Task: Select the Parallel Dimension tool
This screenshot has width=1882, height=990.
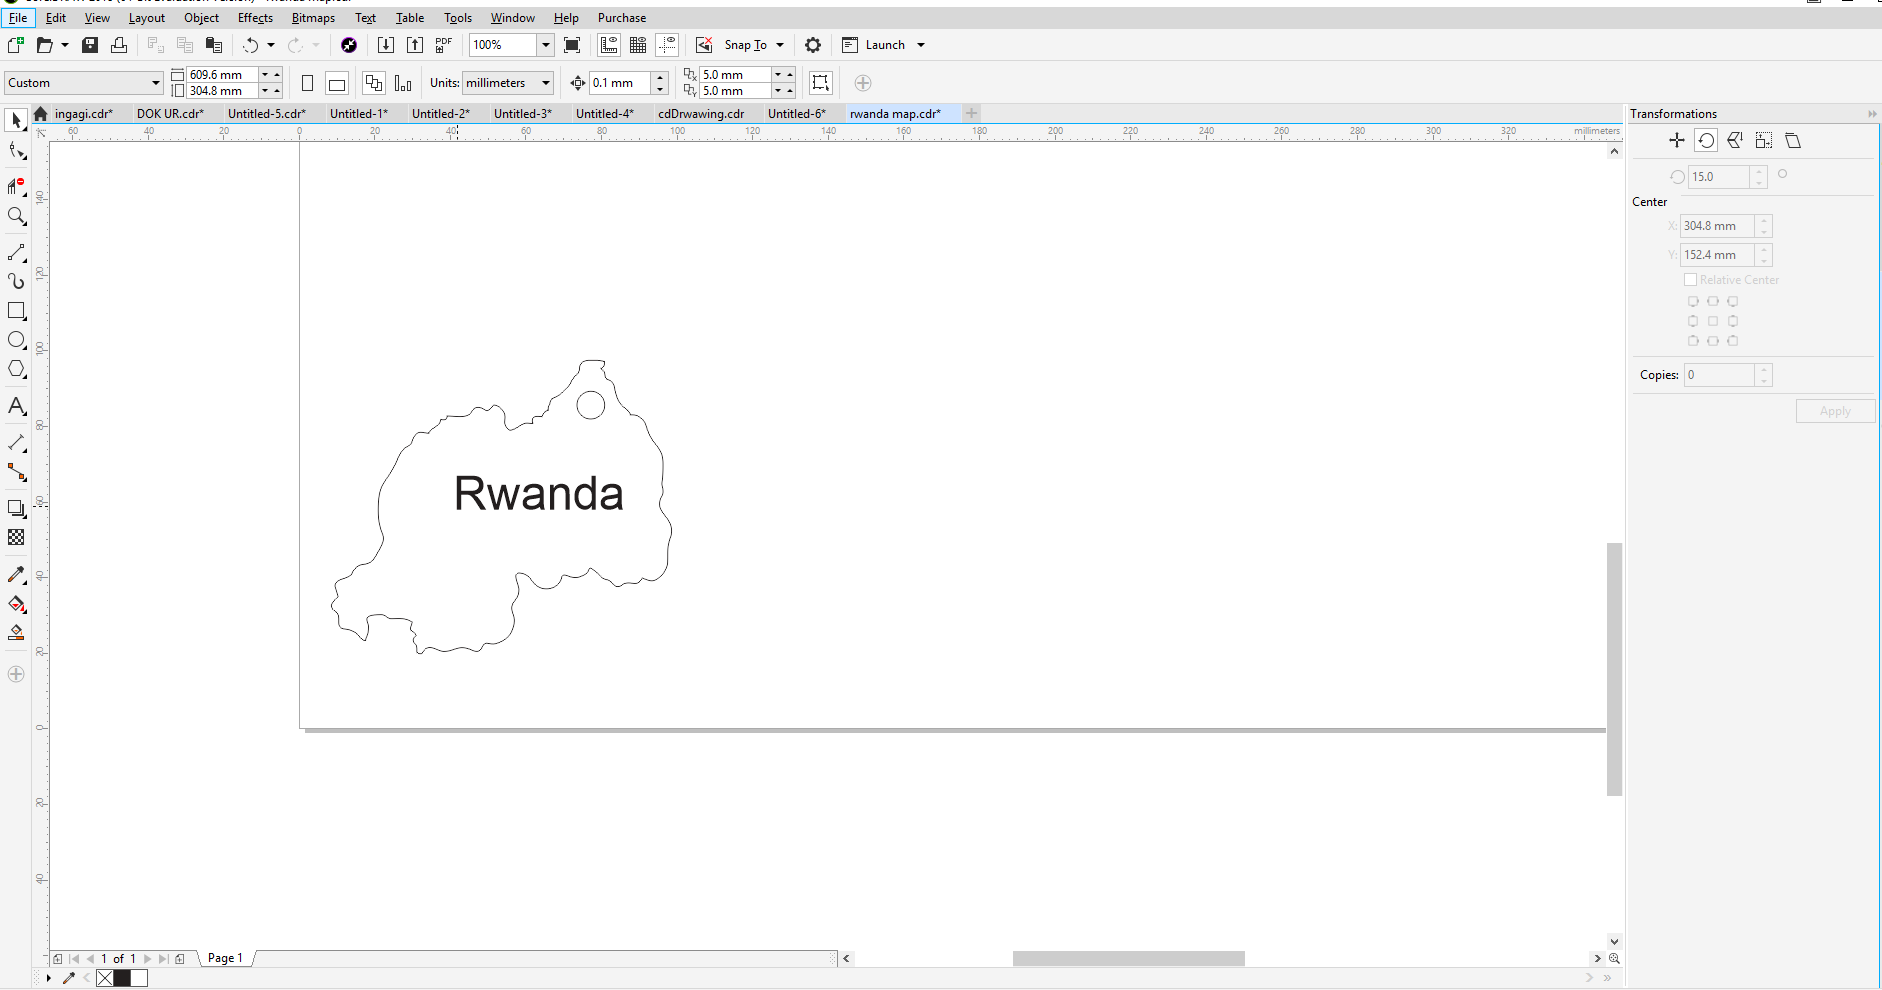Action: click(x=16, y=442)
